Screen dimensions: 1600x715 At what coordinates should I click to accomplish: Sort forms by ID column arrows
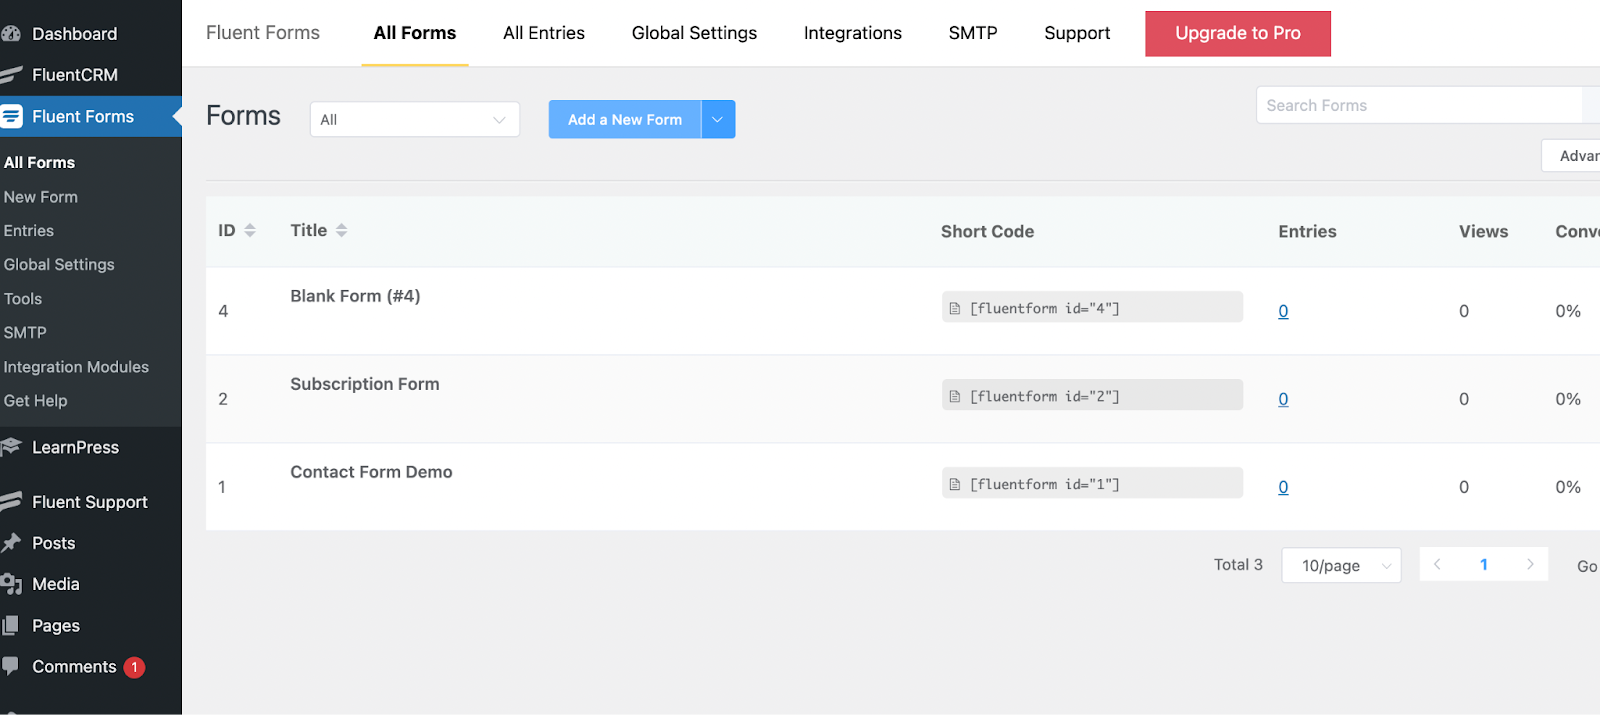(x=250, y=230)
